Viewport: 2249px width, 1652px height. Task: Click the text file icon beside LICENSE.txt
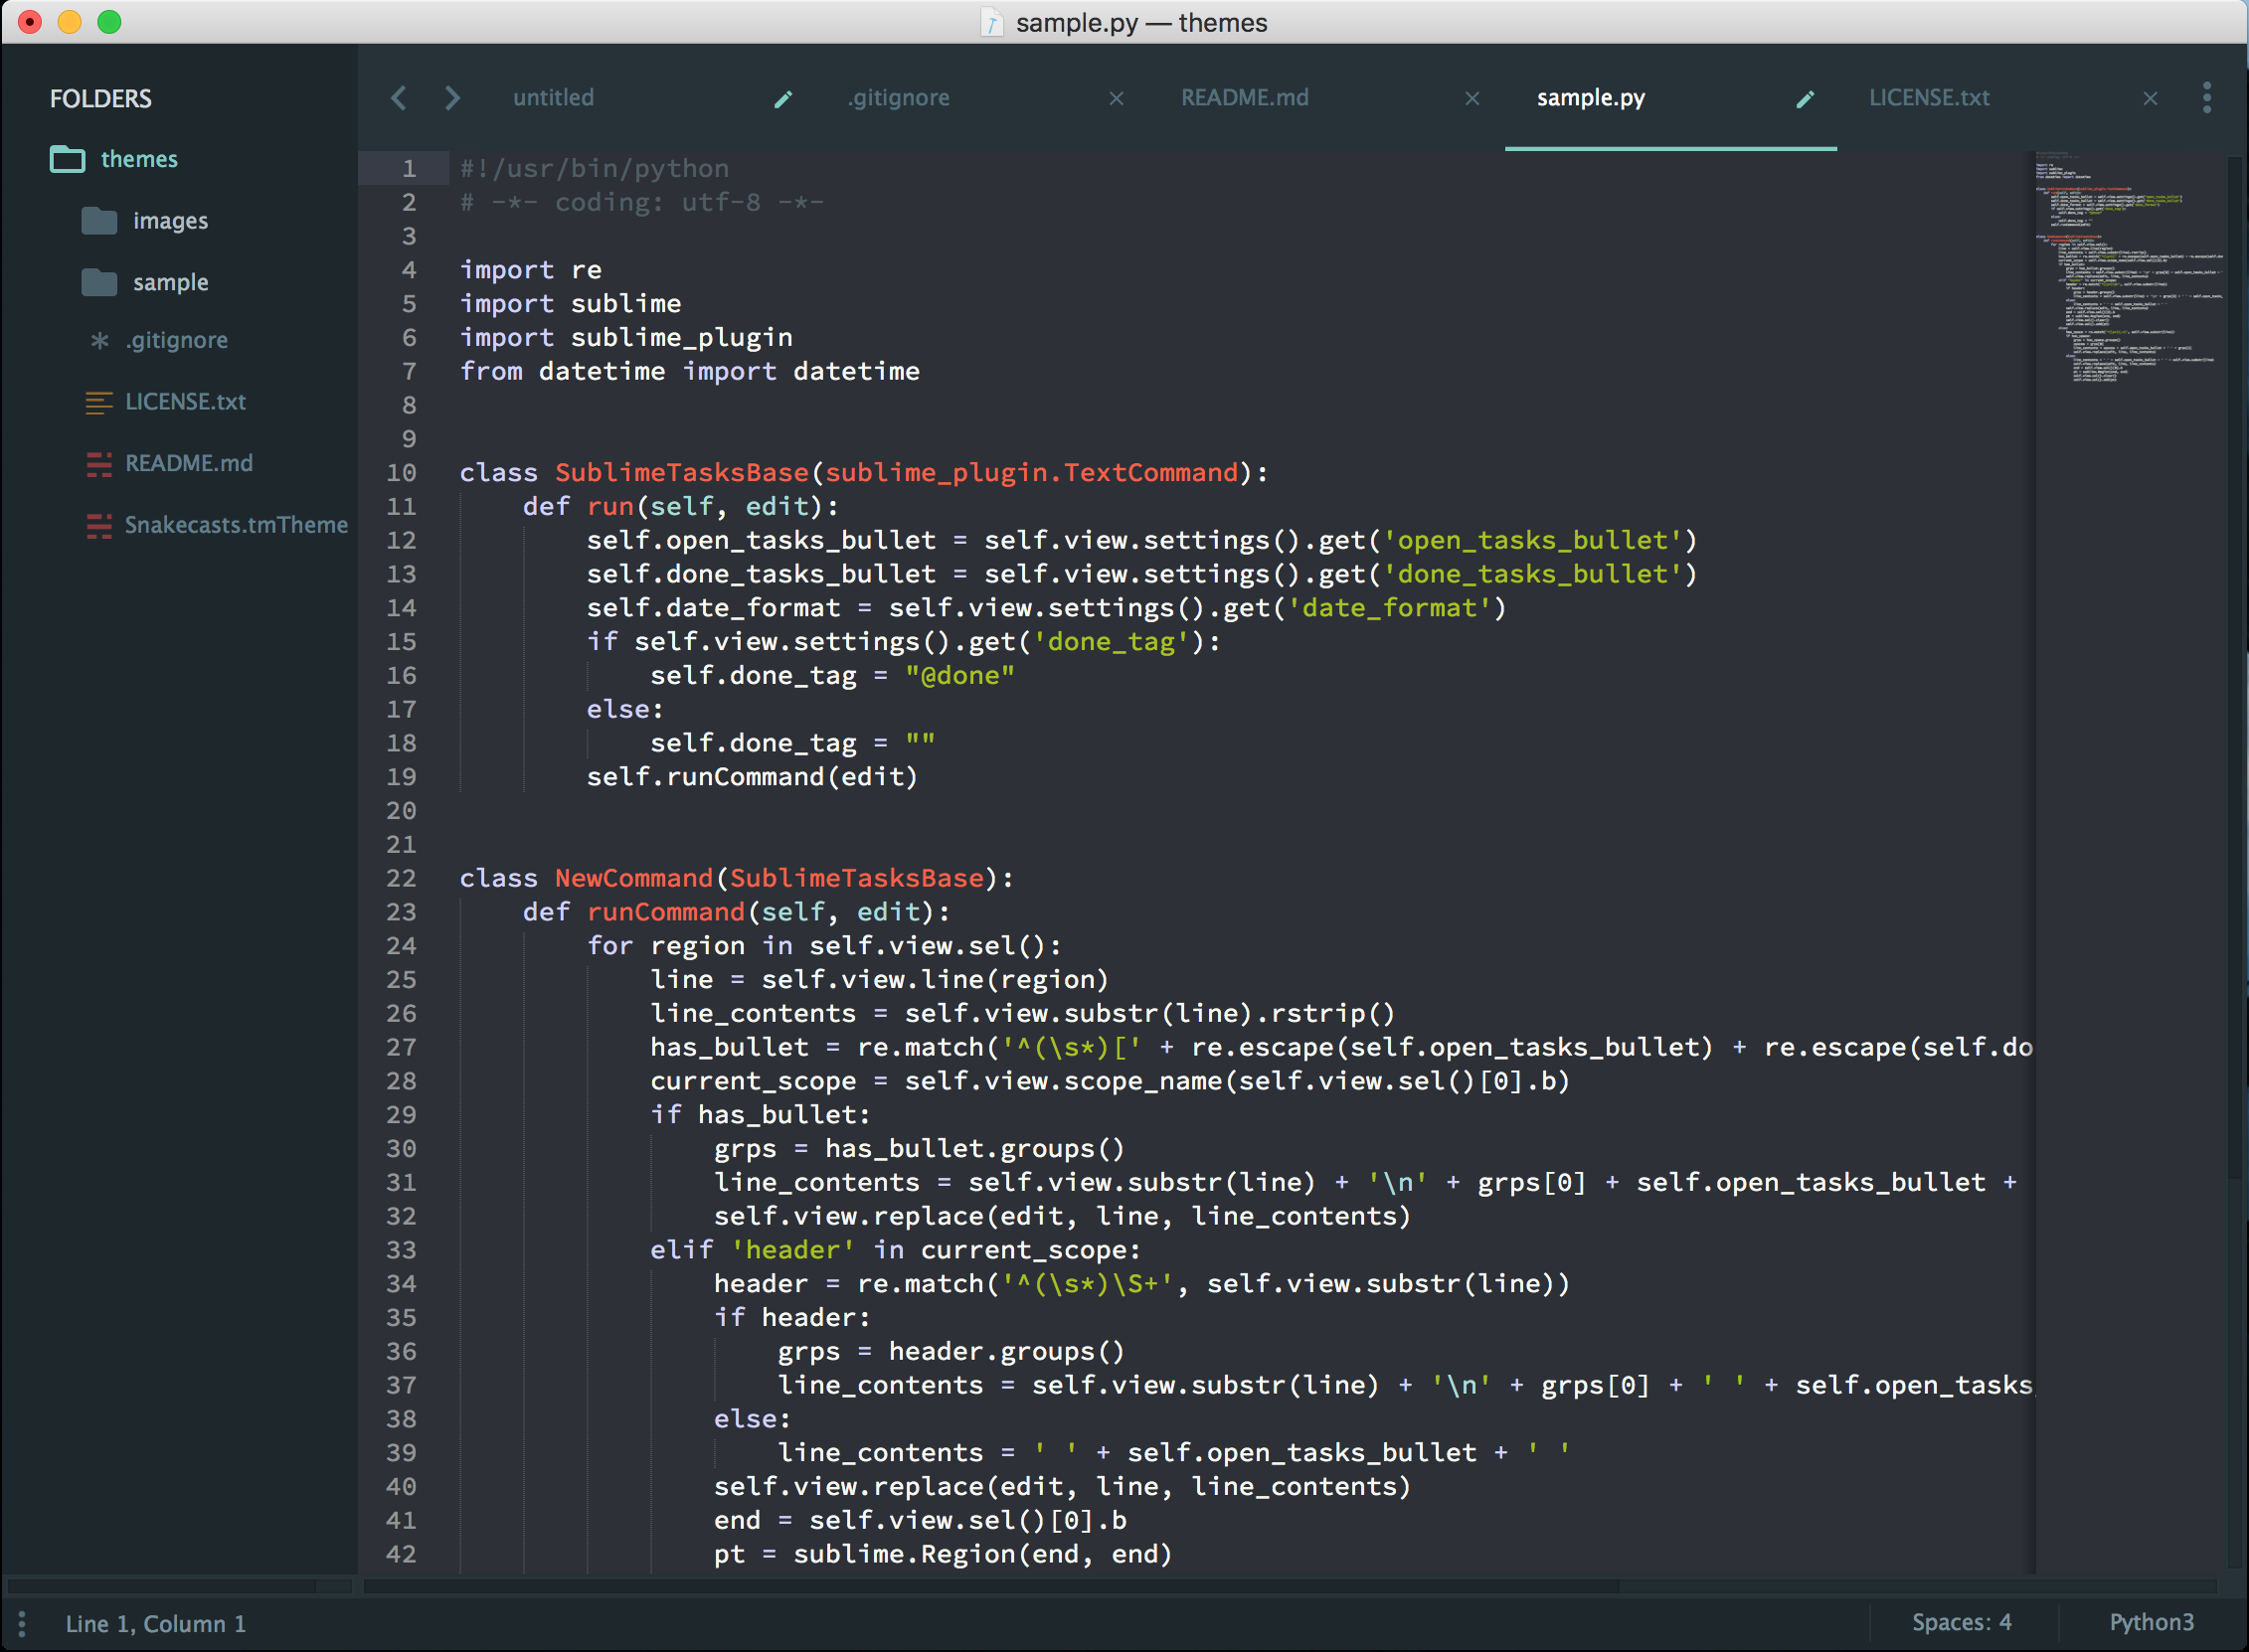pyautogui.click(x=99, y=402)
